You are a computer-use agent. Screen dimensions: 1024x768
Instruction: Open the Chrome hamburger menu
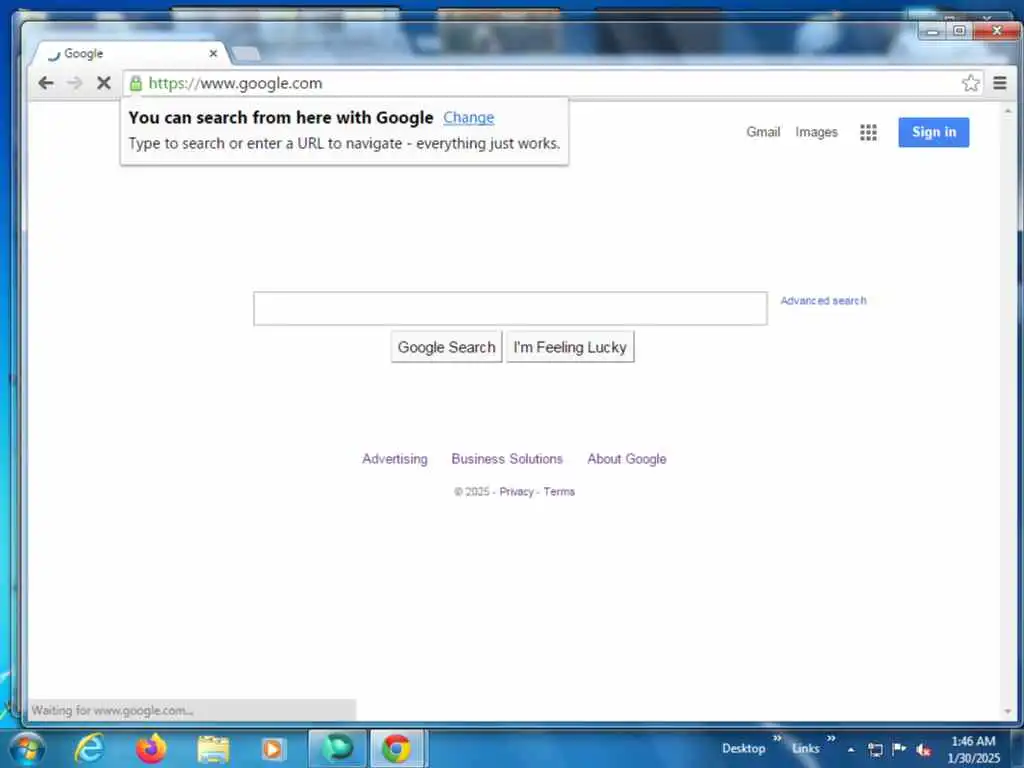pos(1000,83)
